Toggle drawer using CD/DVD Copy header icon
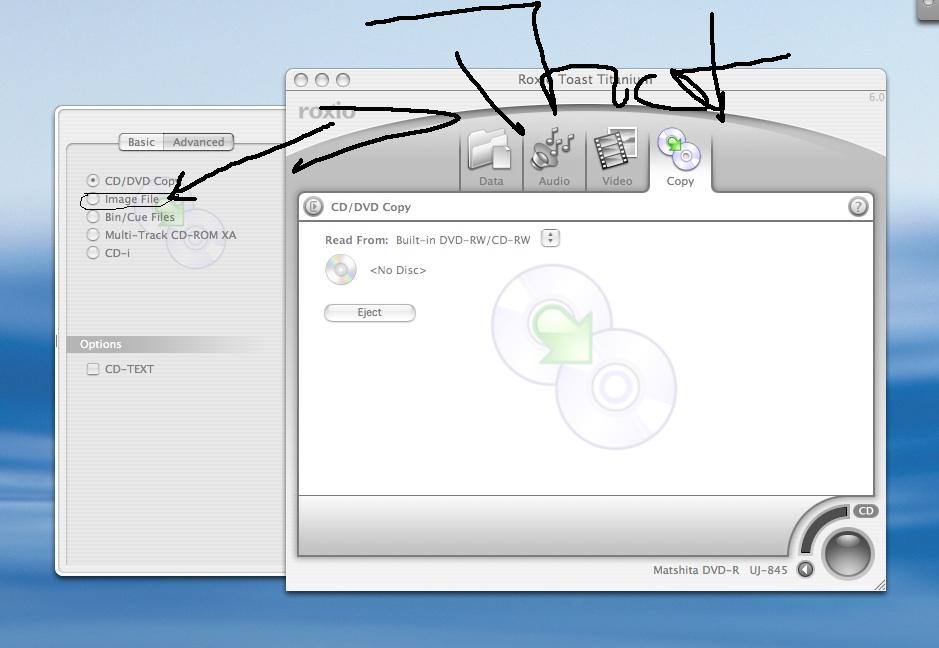 (313, 207)
